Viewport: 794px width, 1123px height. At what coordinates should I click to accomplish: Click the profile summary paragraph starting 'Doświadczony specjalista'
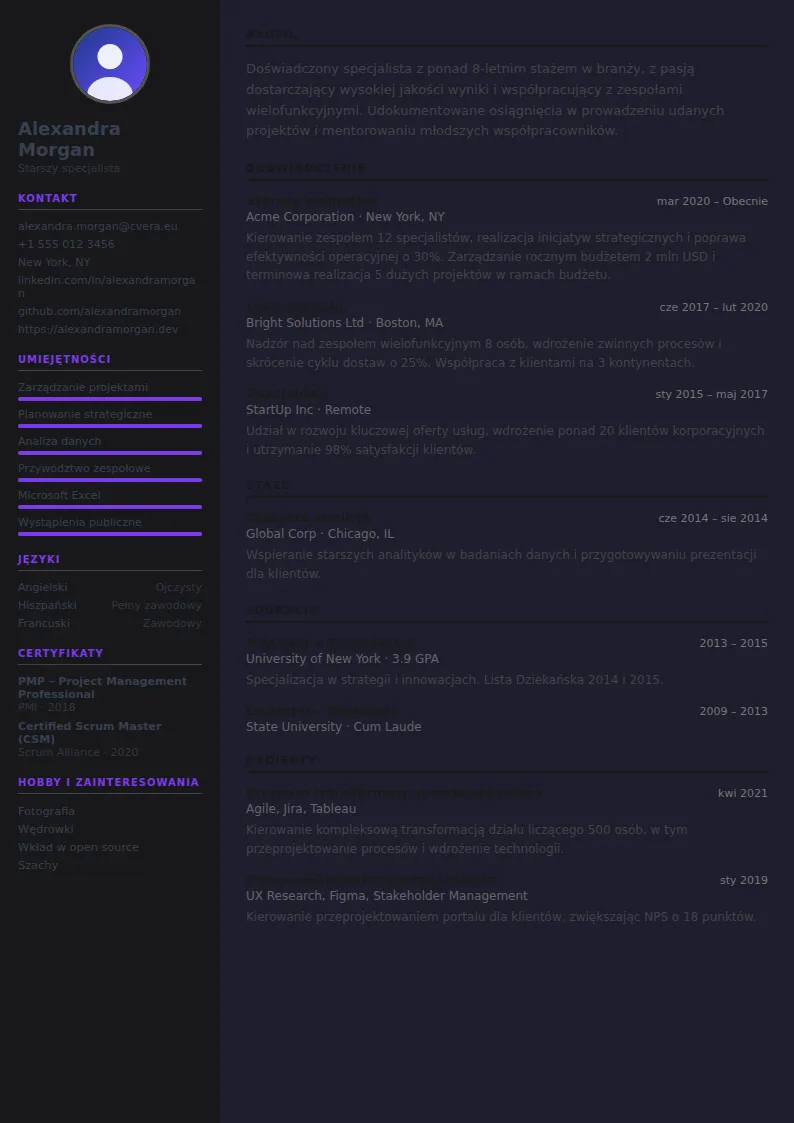485,100
